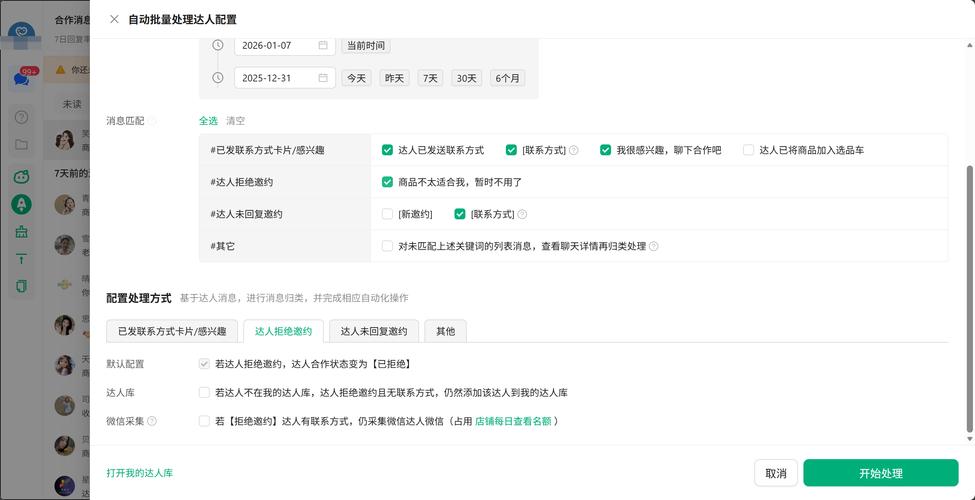Image resolution: width=975 pixels, height=500 pixels.
Task: Click scrollbar down arrow at dialog bottom
Action: click(970, 438)
